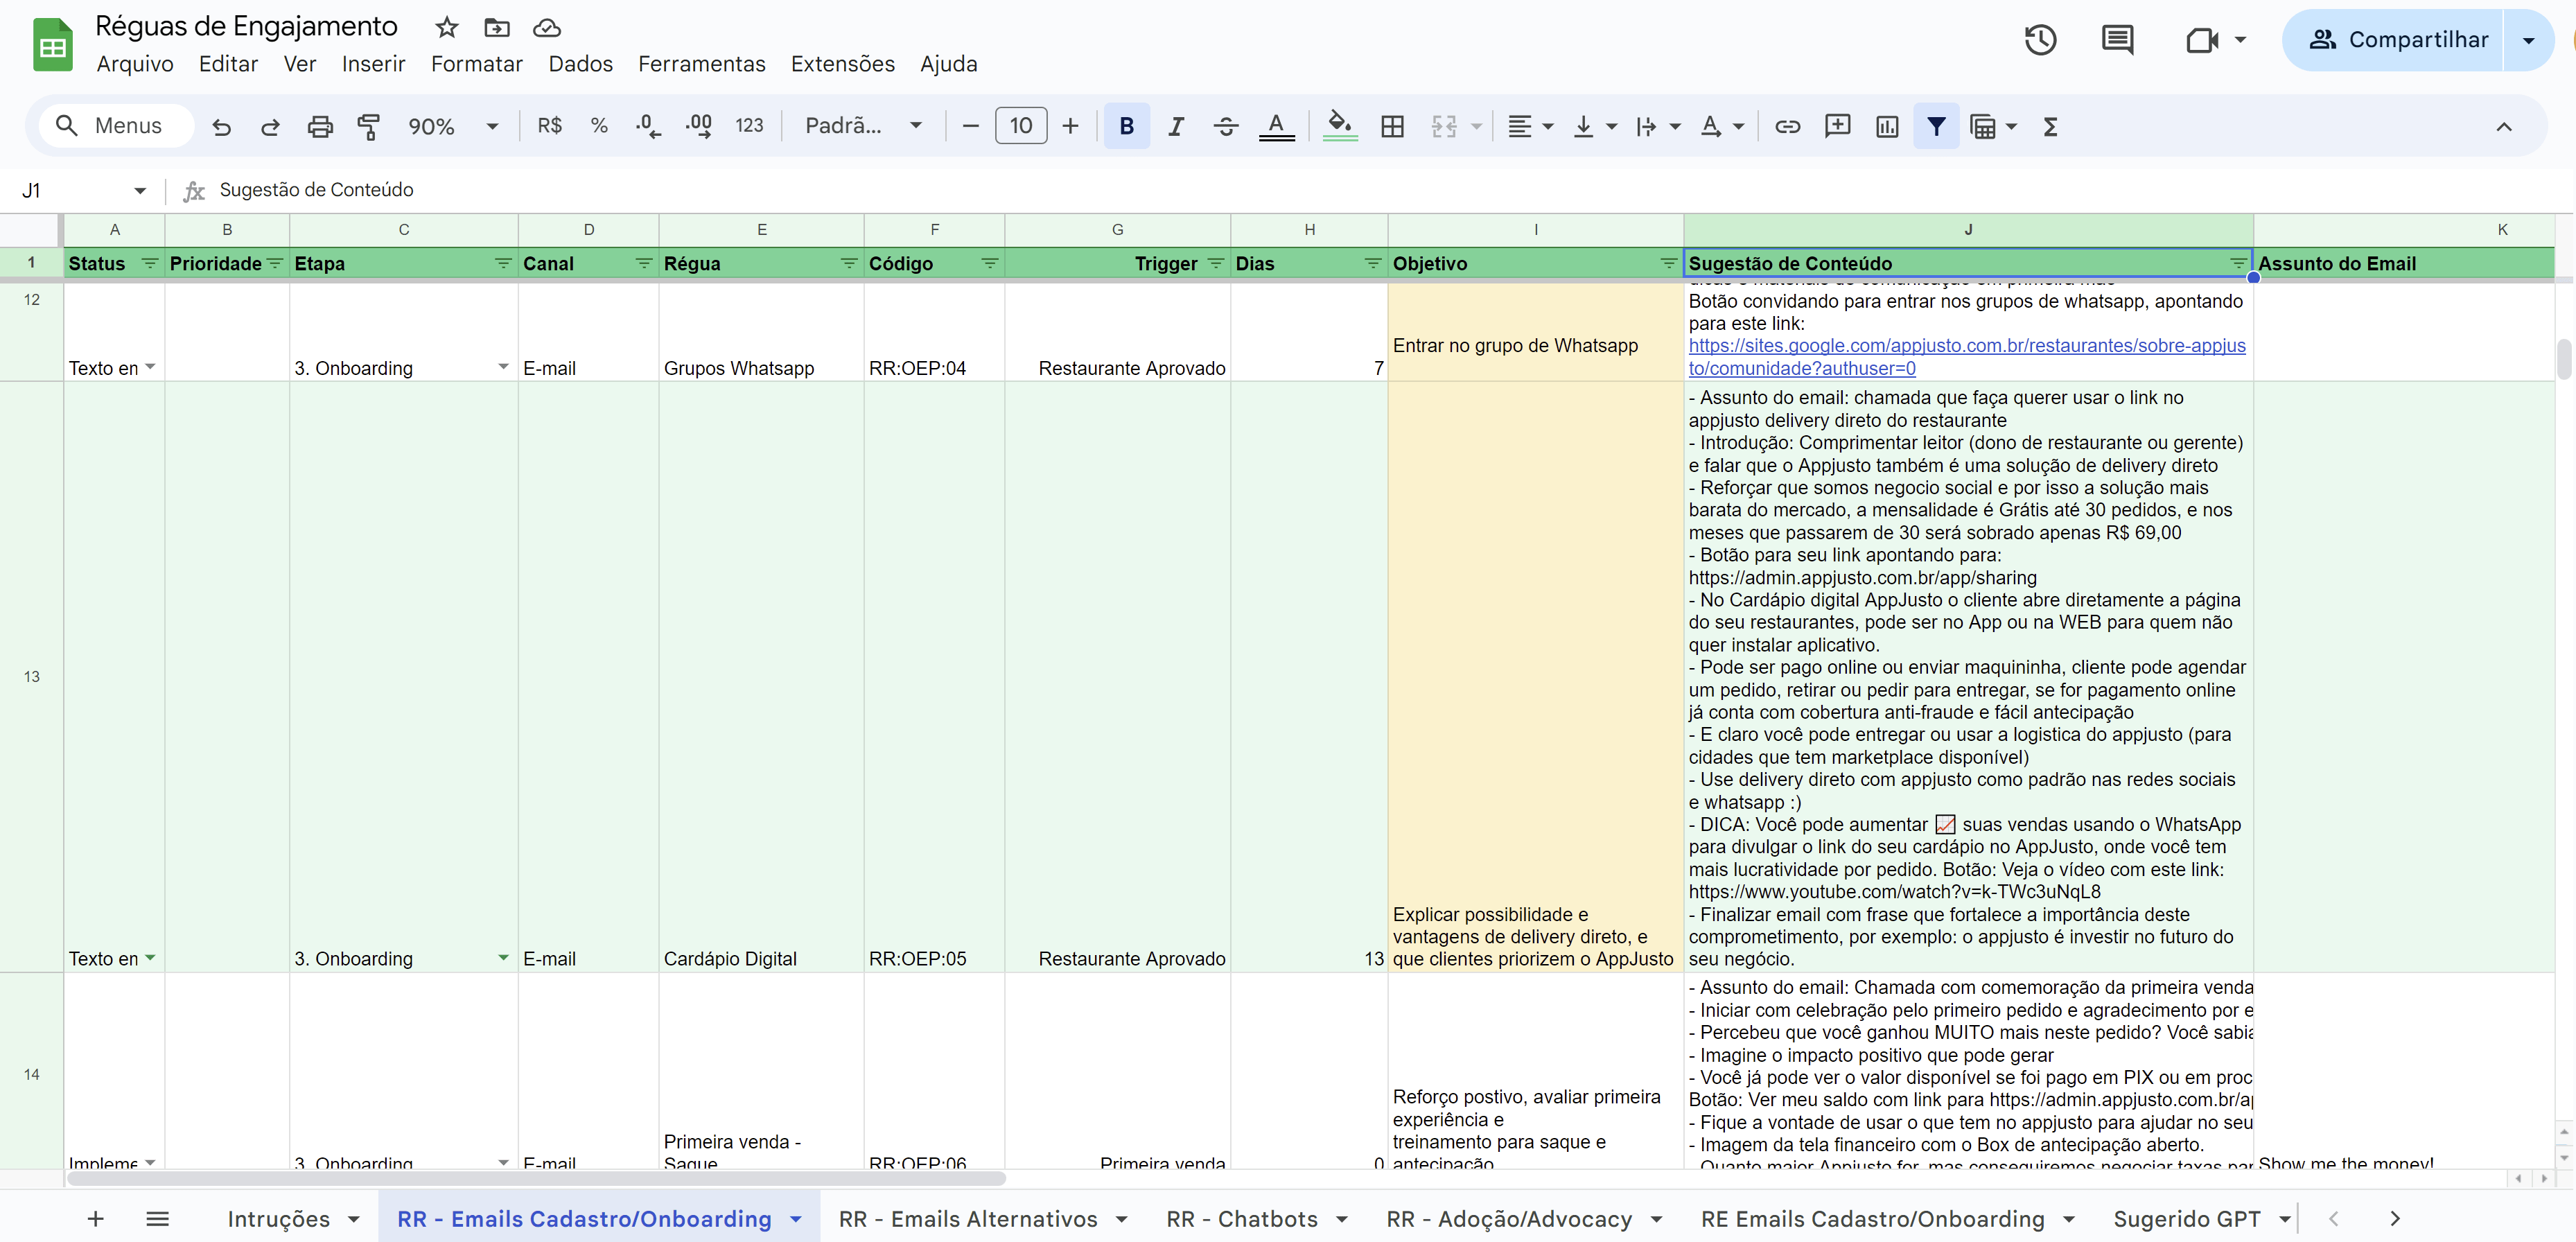The width and height of the screenshot is (2576, 1242).
Task: Open the Código column filter
Action: (989, 263)
